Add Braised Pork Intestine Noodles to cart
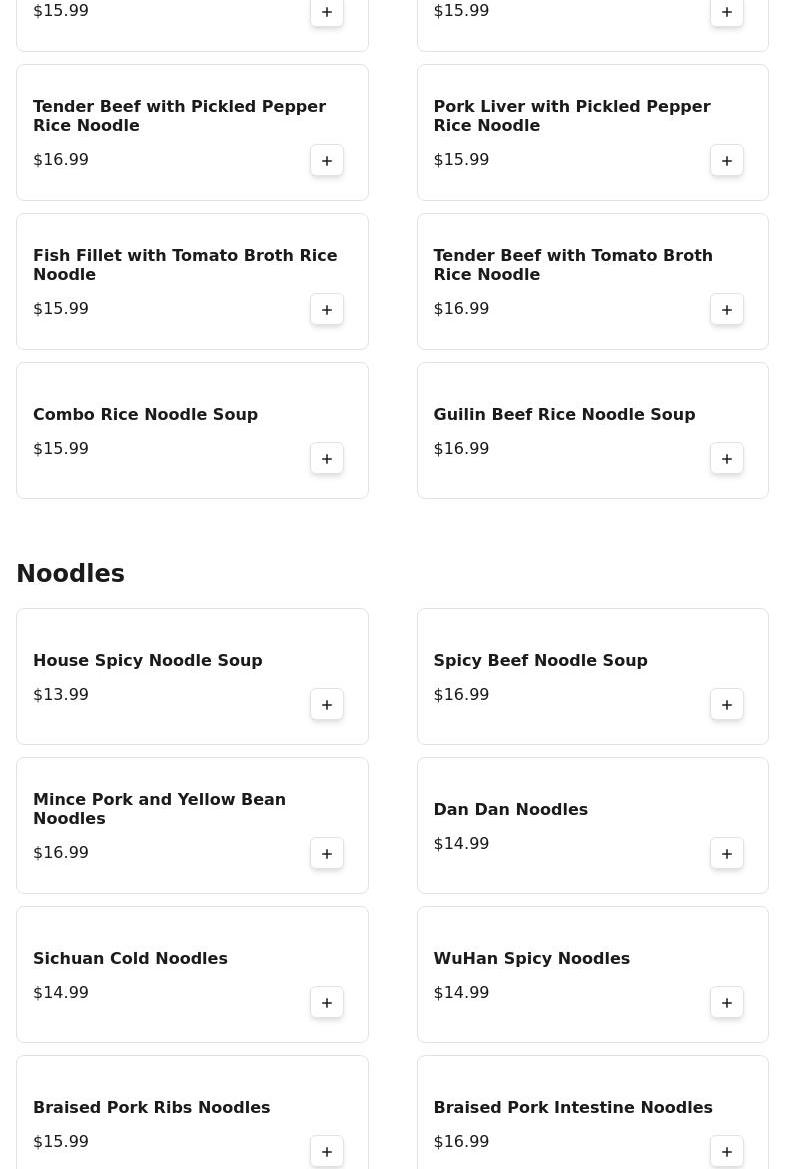 727,1152
